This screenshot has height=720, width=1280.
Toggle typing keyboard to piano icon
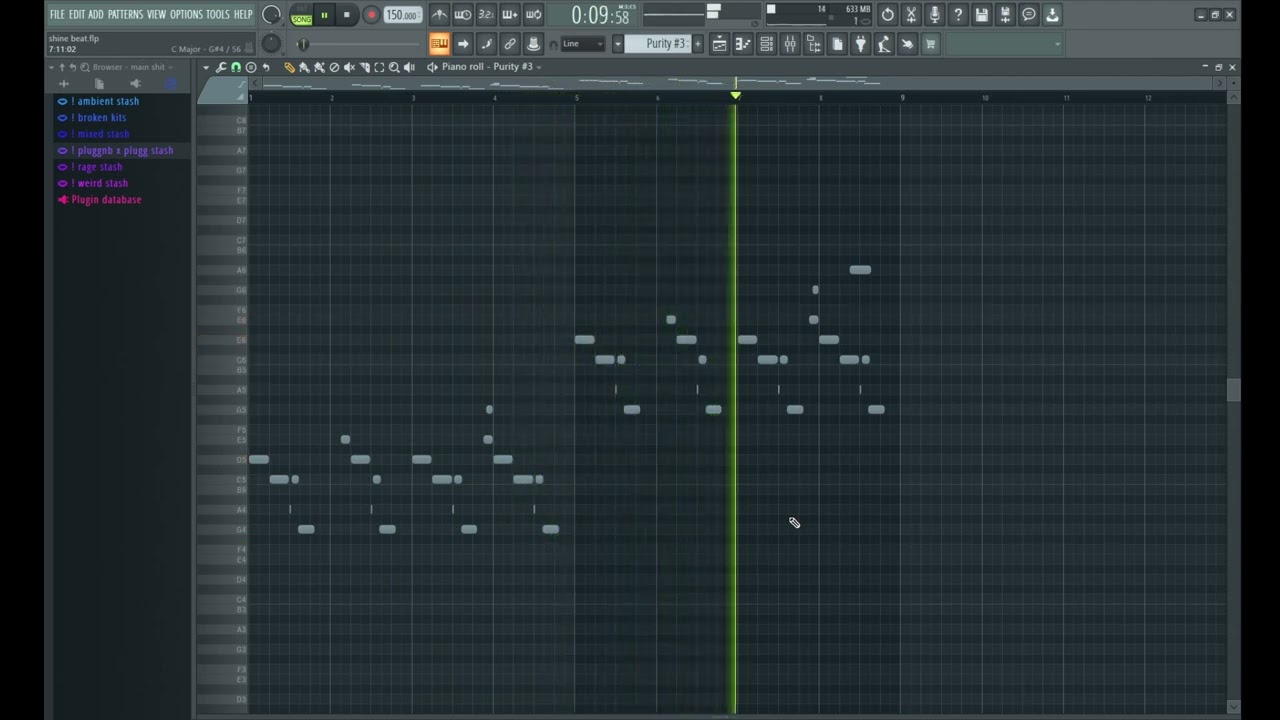[x=439, y=44]
